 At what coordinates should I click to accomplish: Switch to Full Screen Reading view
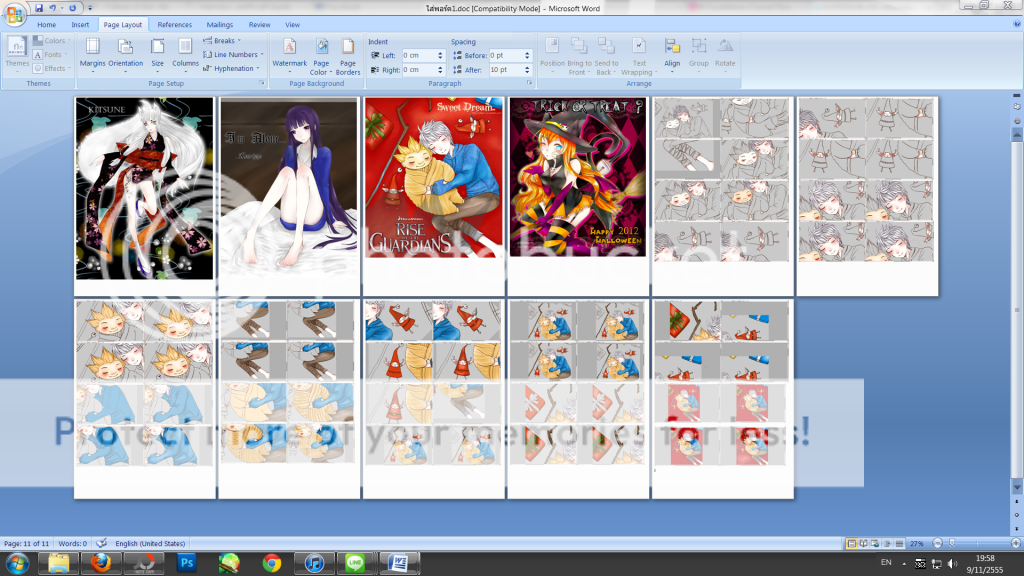(863, 543)
